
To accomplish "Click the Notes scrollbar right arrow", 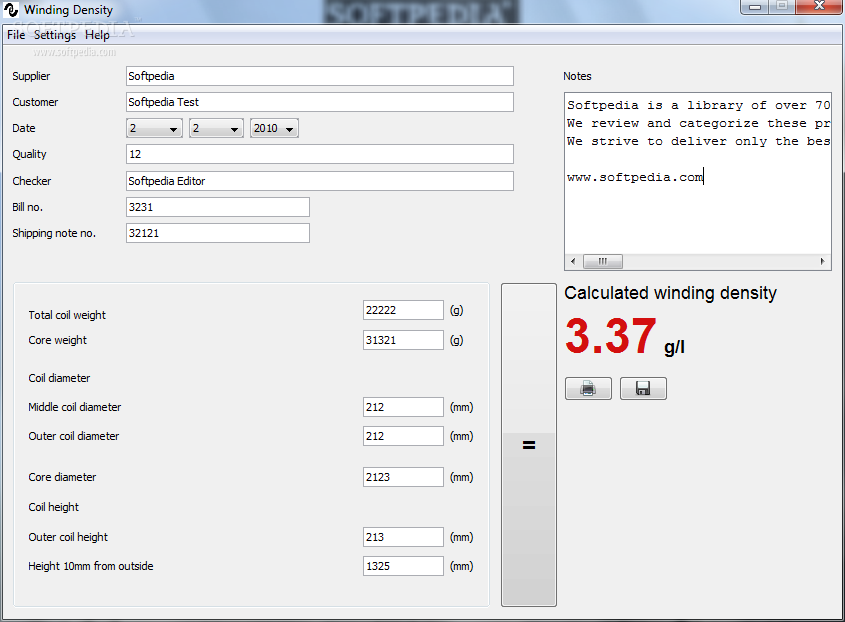I will click(x=823, y=261).
